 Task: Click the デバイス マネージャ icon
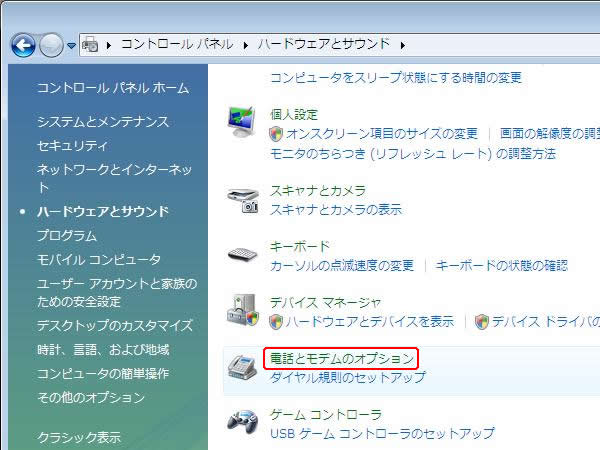243,310
